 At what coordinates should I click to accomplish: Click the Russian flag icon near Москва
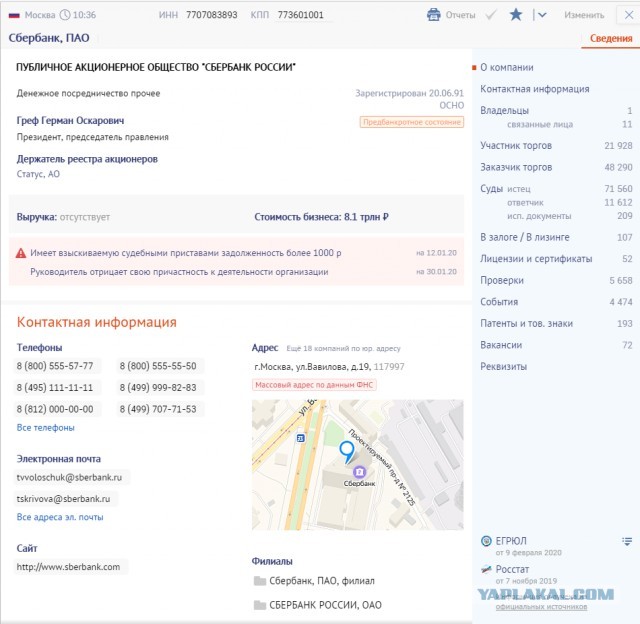tap(14, 16)
